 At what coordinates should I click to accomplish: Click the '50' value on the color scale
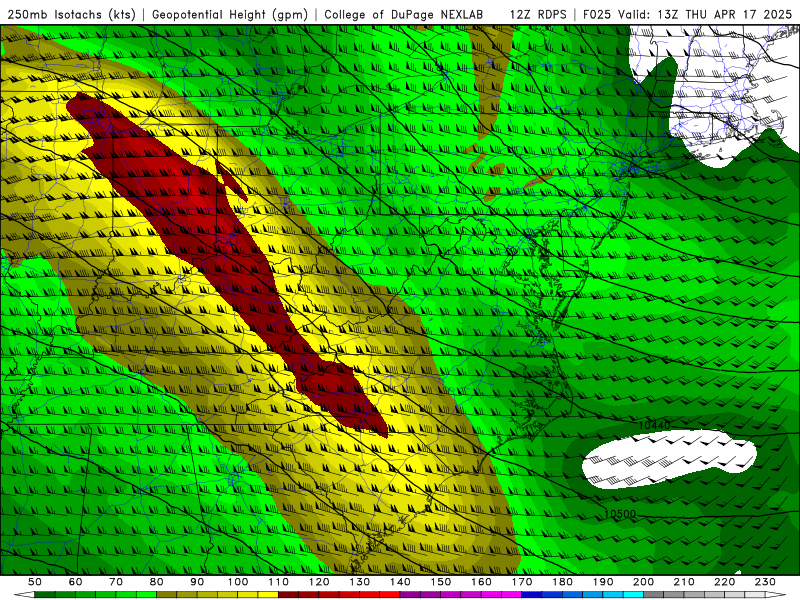35,582
